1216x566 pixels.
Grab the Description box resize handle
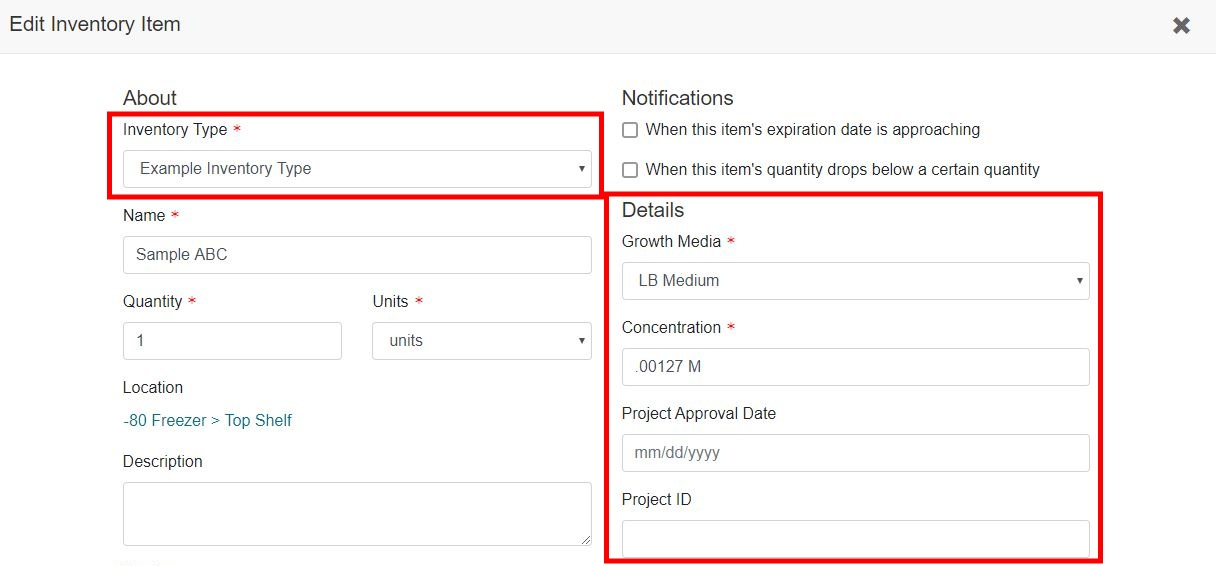click(x=586, y=540)
